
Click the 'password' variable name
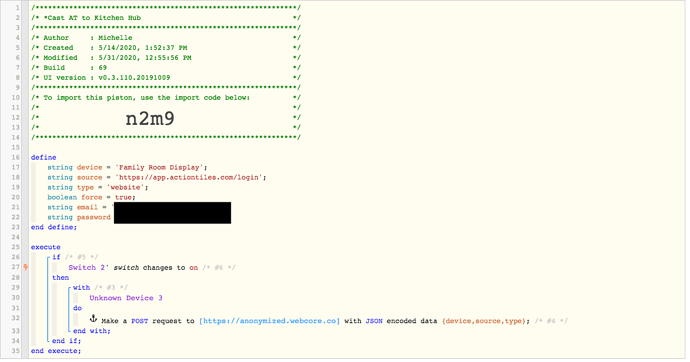click(x=94, y=217)
